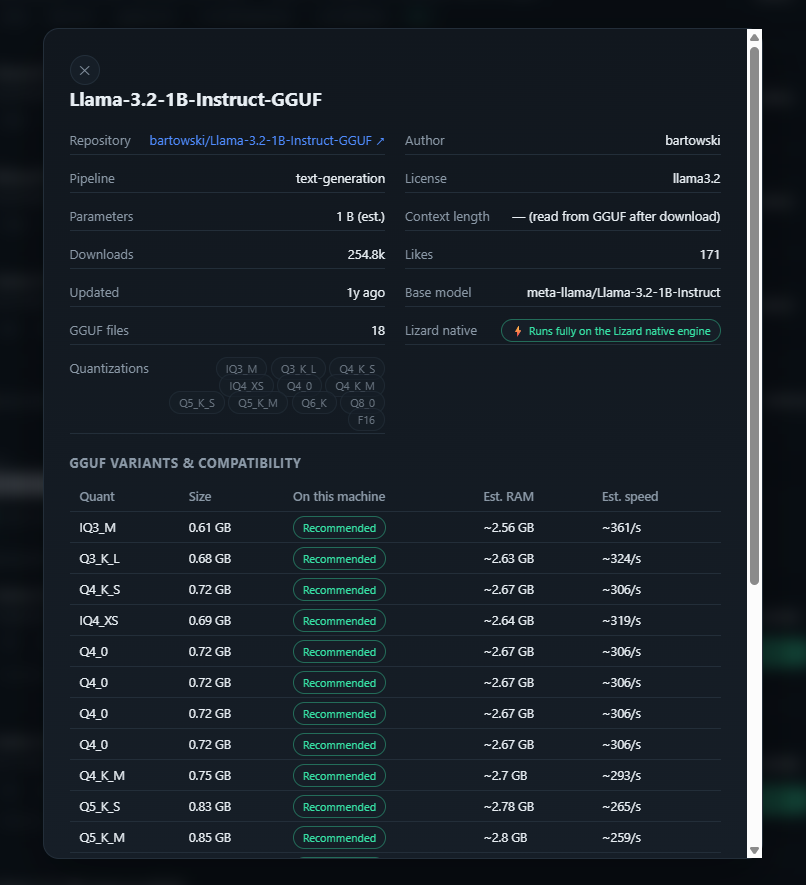806x885 pixels.
Task: Click the Recommended badge in the IQ4_XS table row
Action: click(339, 621)
